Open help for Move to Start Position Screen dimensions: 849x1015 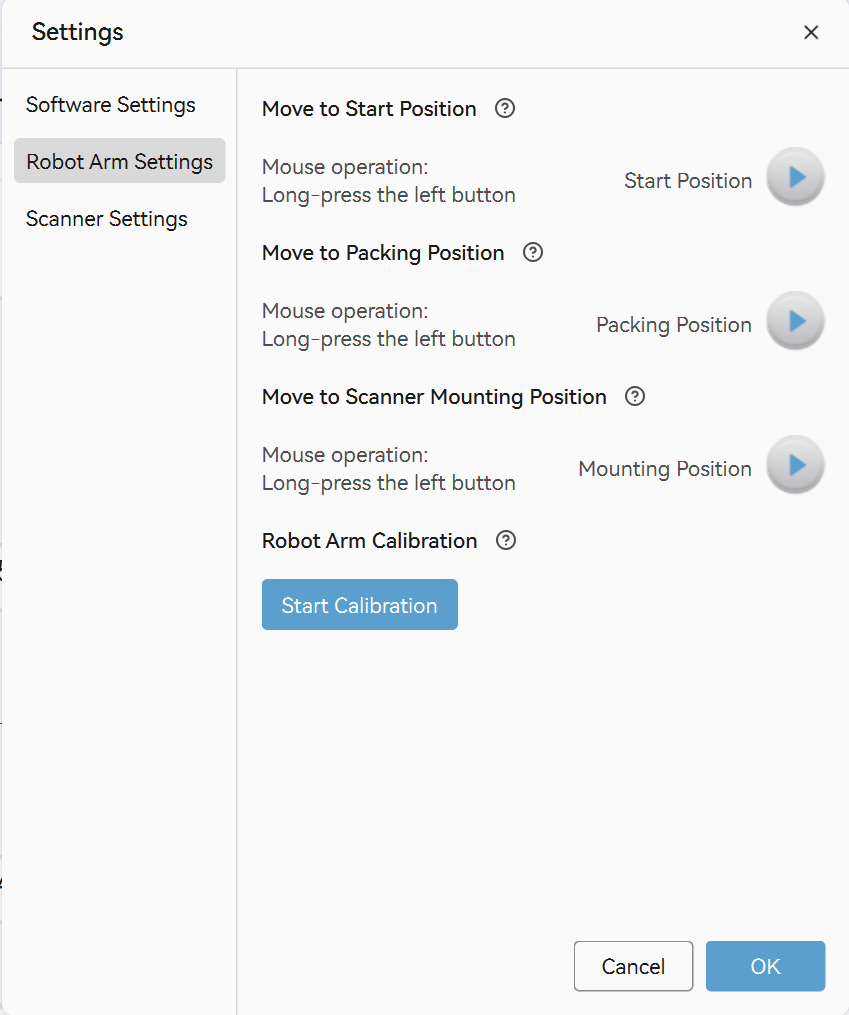click(505, 108)
